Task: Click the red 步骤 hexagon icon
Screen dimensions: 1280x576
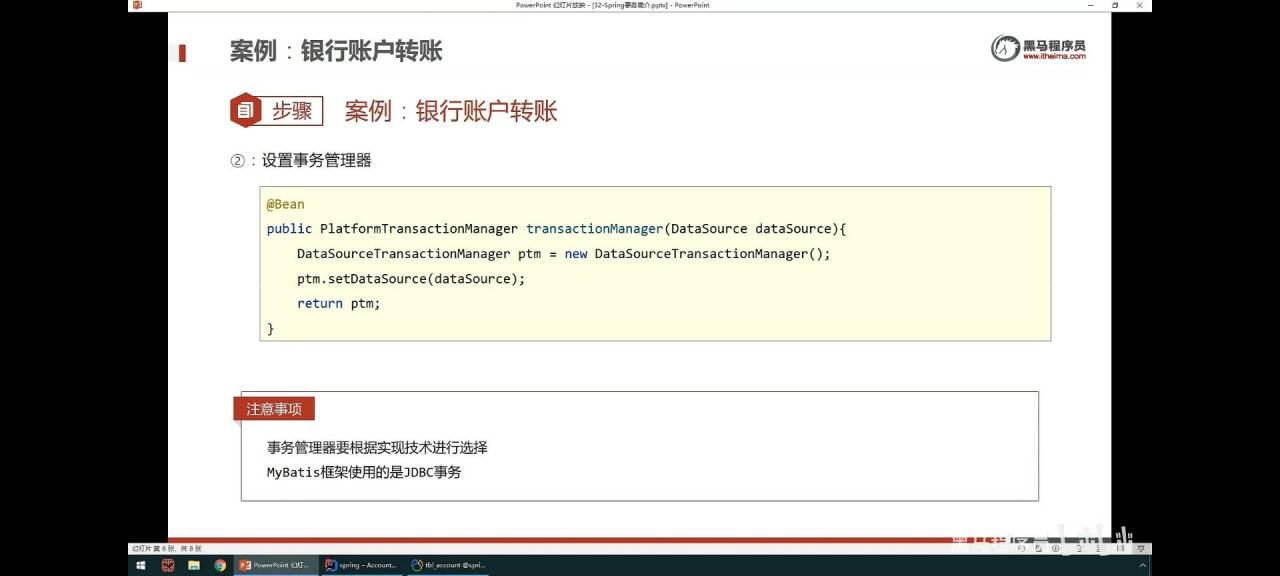Action: (244, 110)
